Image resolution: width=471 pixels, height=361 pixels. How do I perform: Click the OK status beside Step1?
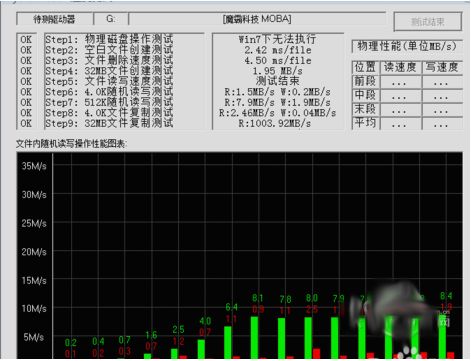click(26, 39)
